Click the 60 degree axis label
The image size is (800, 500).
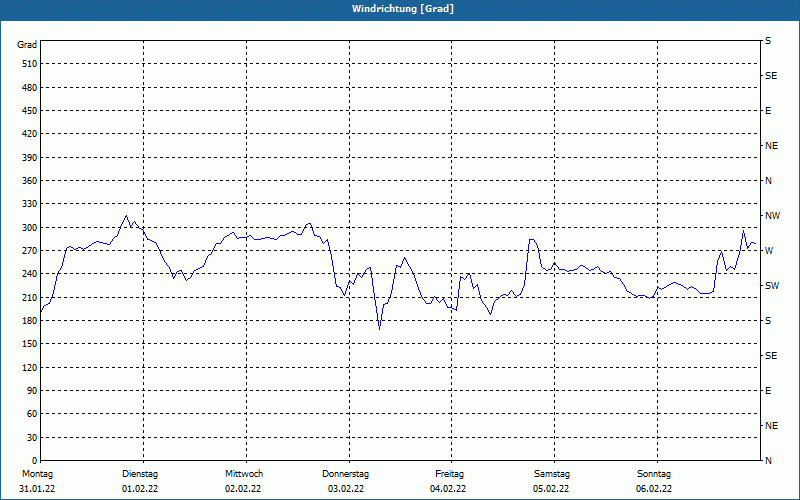point(32,414)
